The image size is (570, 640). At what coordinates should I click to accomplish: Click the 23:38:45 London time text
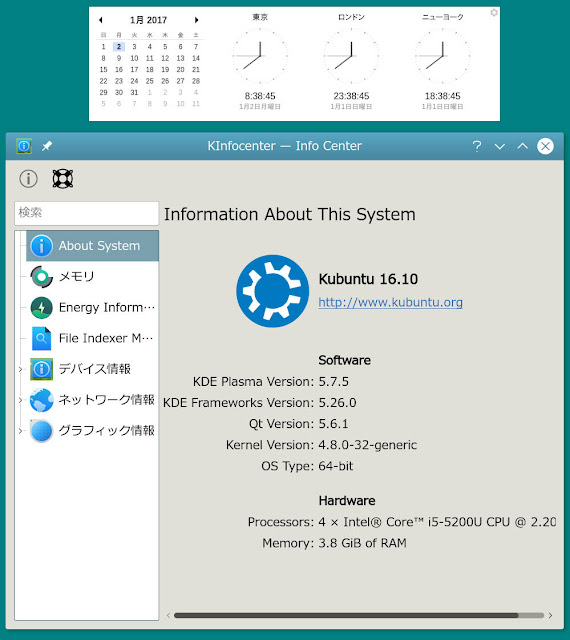[351, 96]
